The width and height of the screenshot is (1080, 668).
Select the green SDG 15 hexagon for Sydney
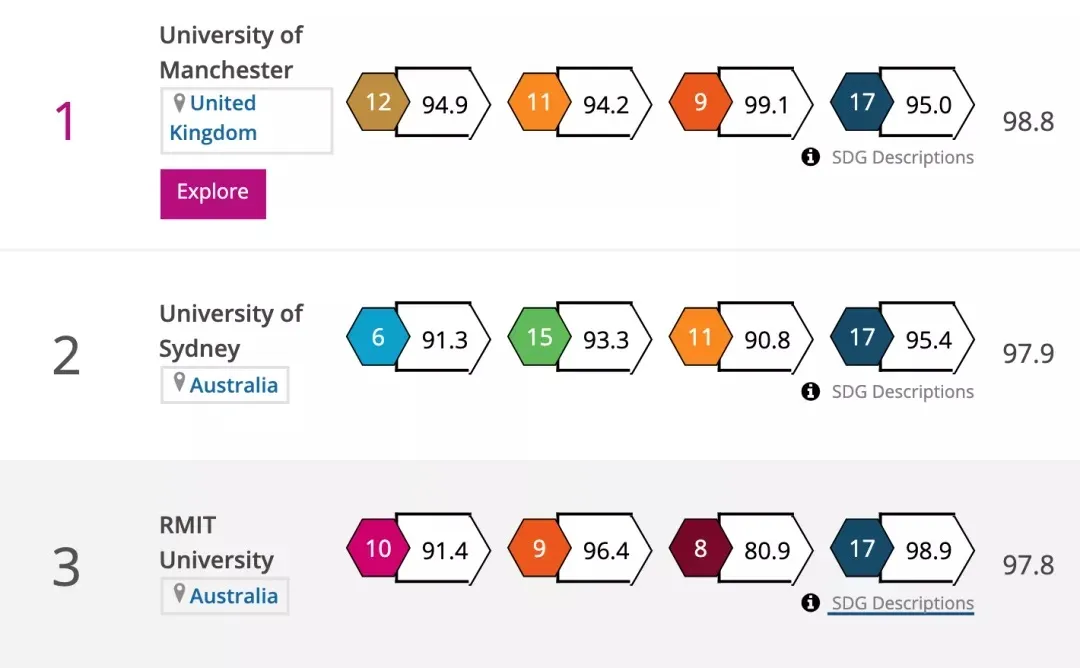(x=538, y=338)
